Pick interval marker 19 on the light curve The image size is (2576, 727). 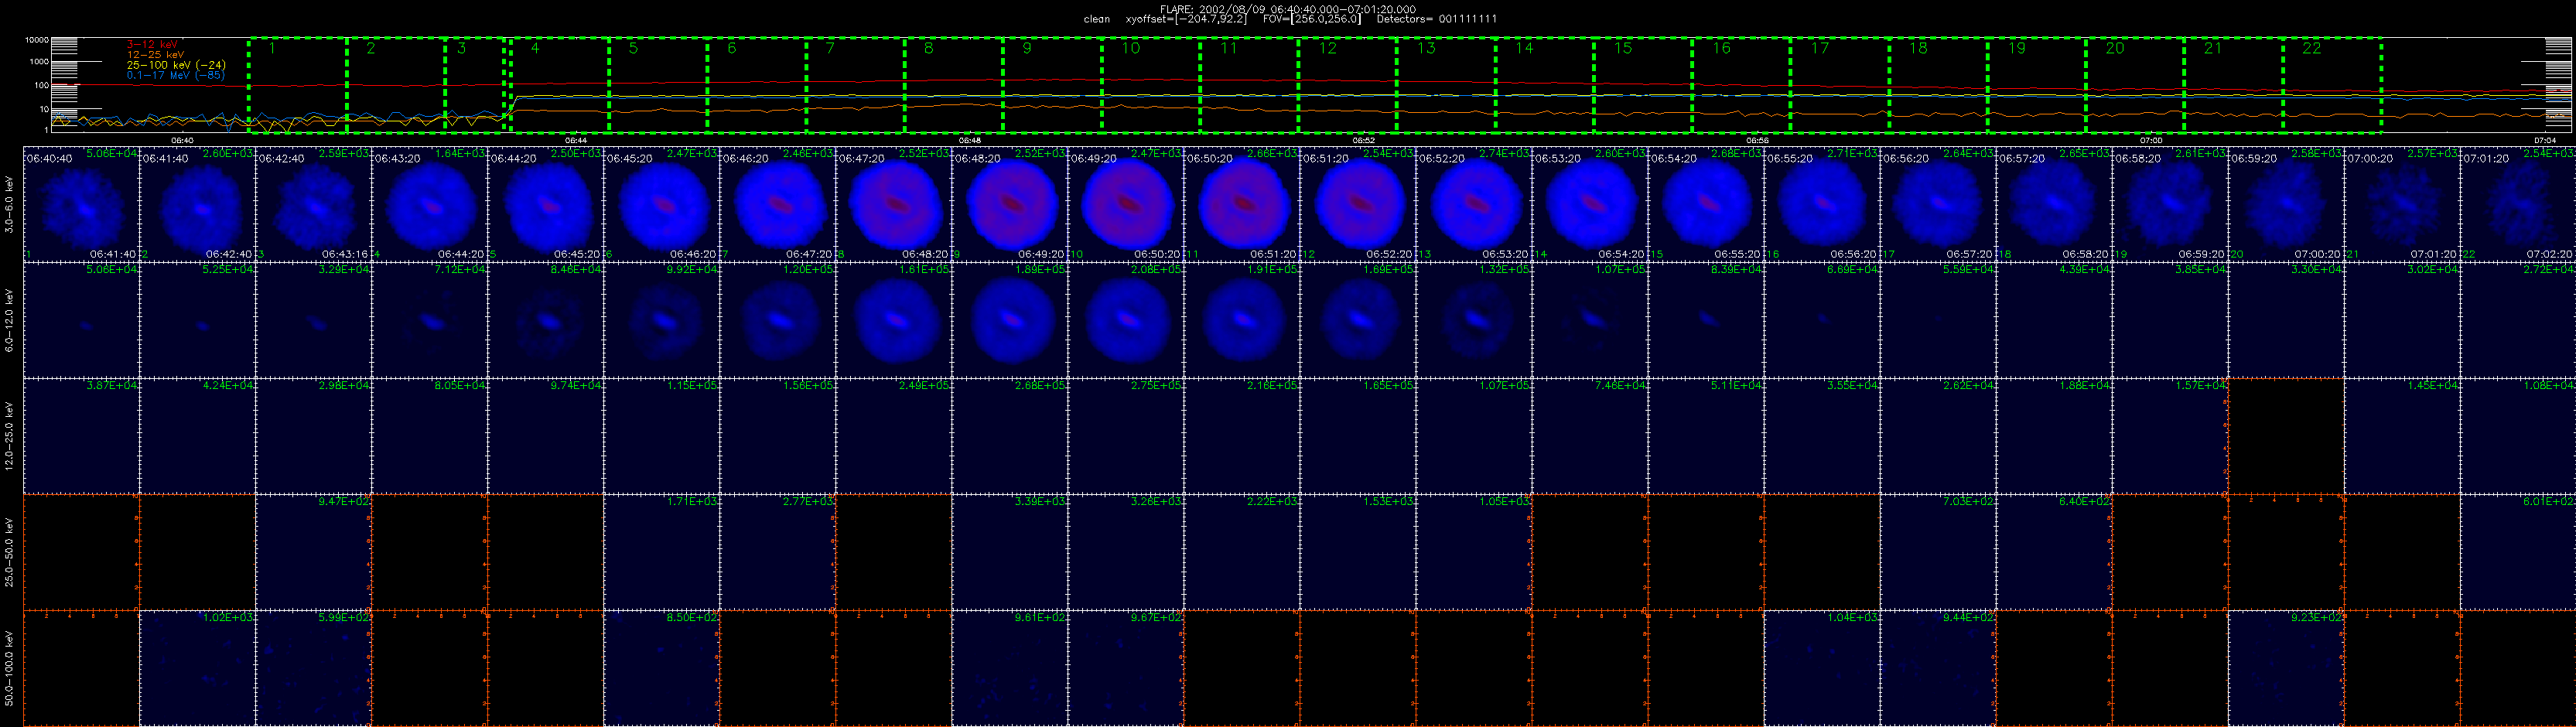click(2016, 48)
